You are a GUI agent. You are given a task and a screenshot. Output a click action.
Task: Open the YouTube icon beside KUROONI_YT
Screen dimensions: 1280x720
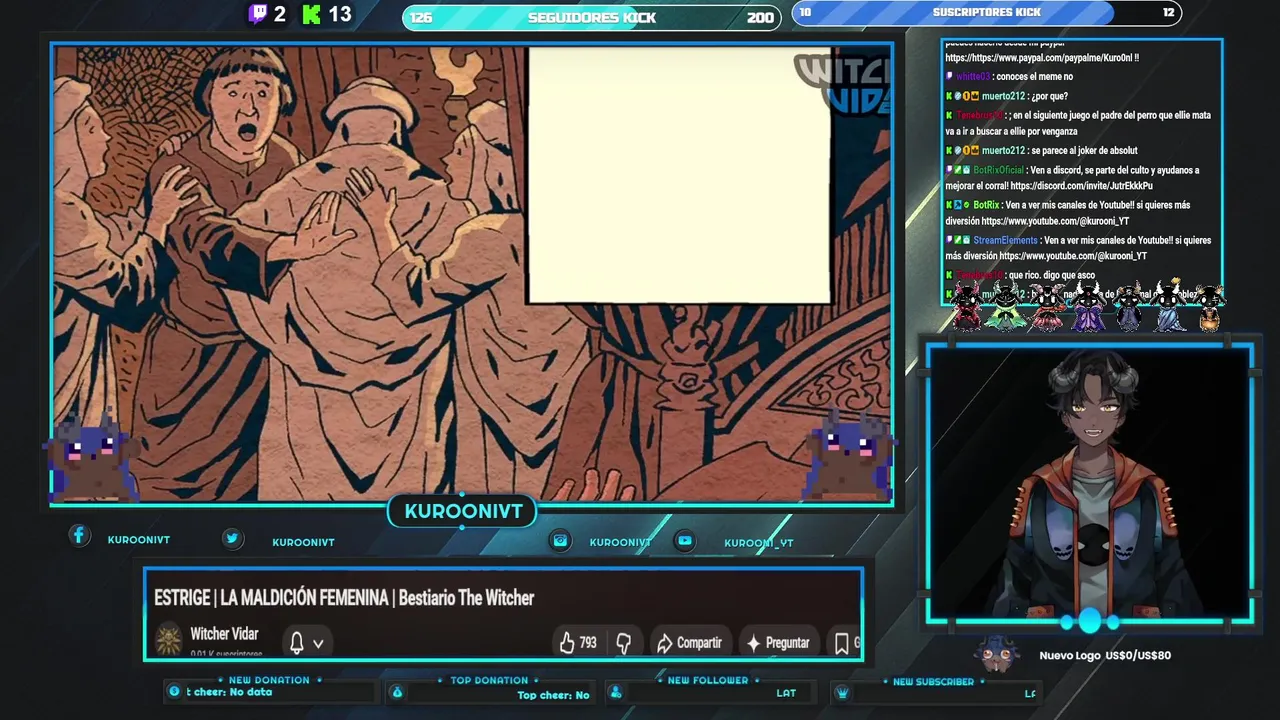pyautogui.click(x=685, y=541)
